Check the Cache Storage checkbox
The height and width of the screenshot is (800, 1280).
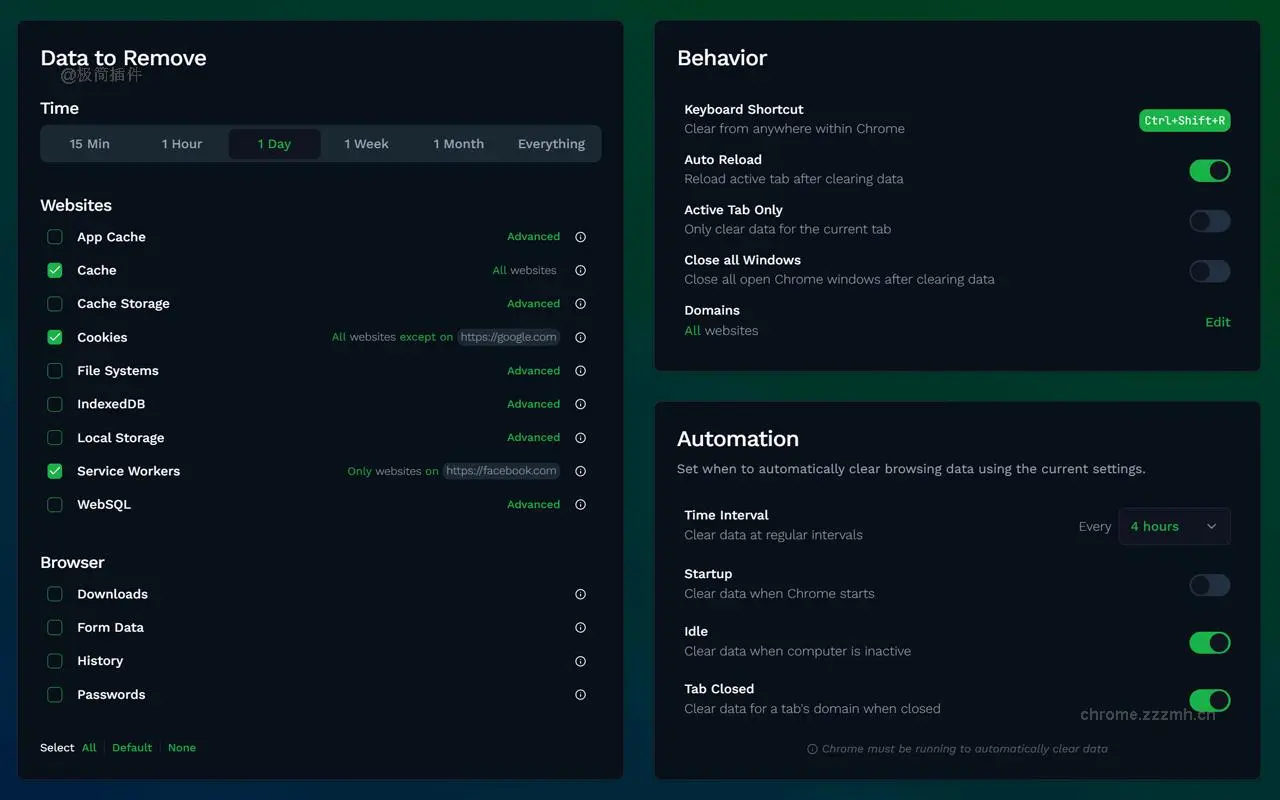point(54,304)
